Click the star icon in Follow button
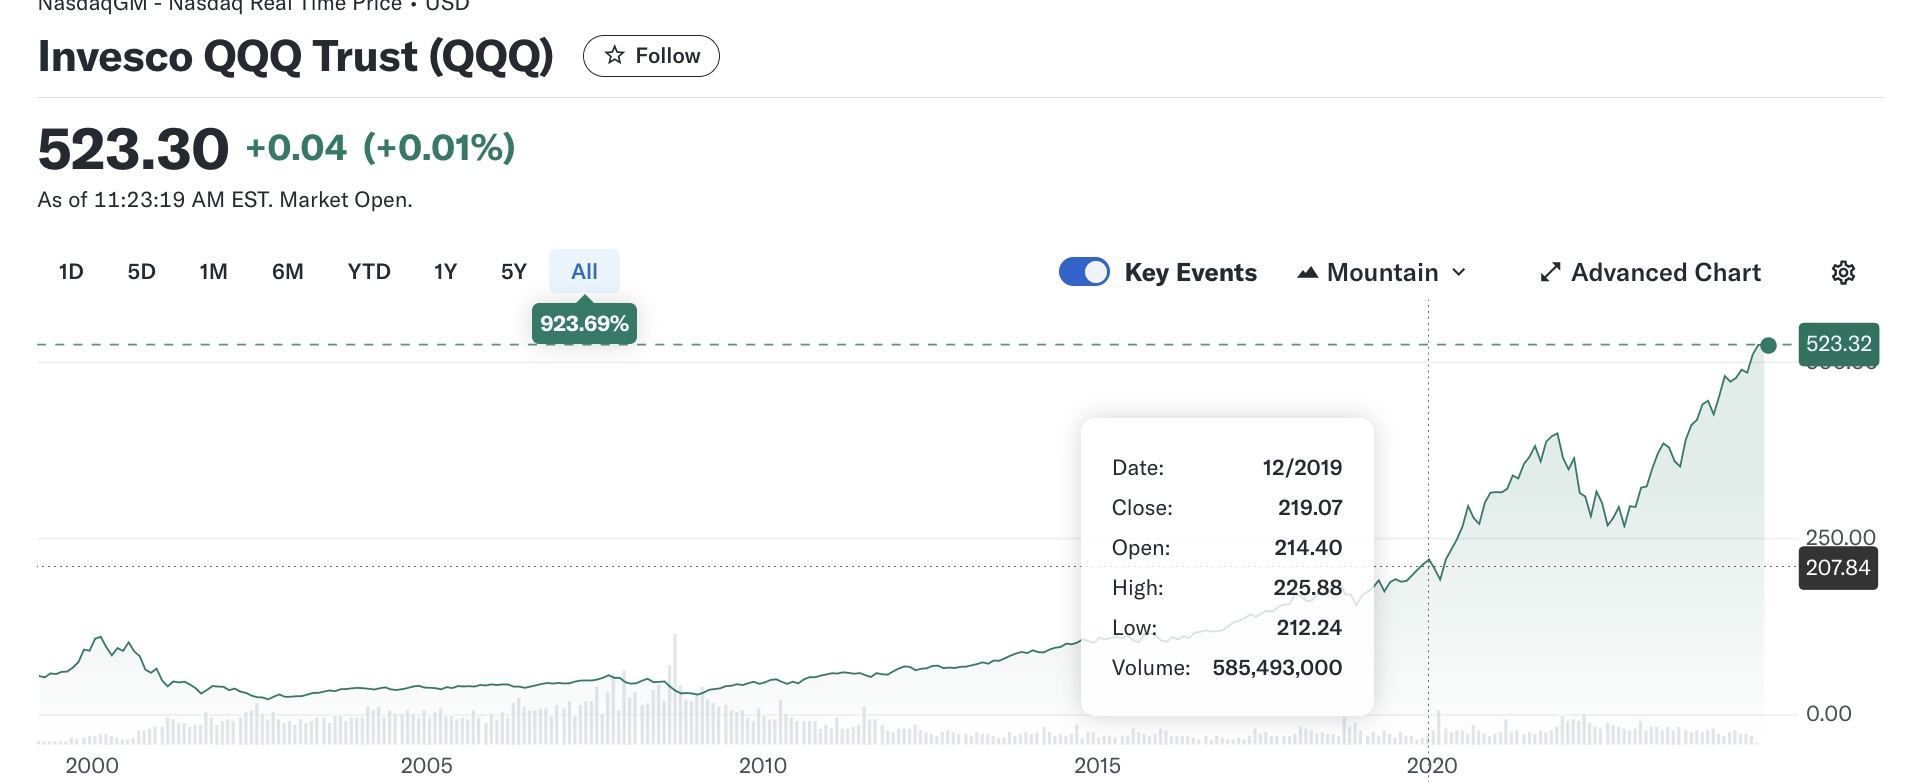The image size is (1926, 782). [614, 55]
